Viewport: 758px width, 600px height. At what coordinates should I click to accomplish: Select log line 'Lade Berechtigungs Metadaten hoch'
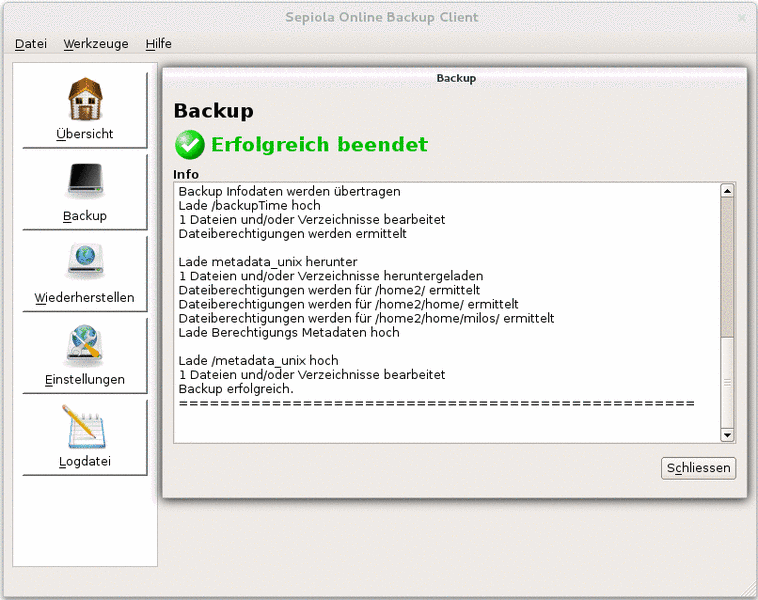coord(289,333)
